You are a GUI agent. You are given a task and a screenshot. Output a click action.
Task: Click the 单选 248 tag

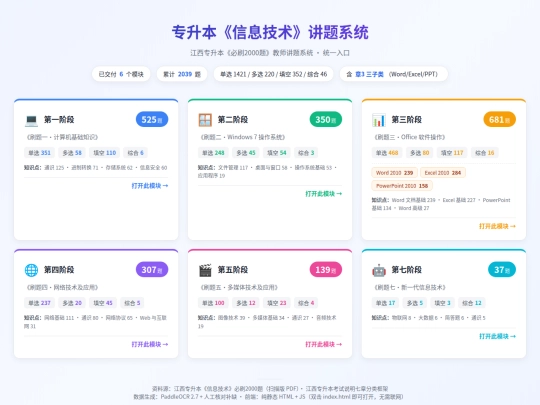pos(213,153)
